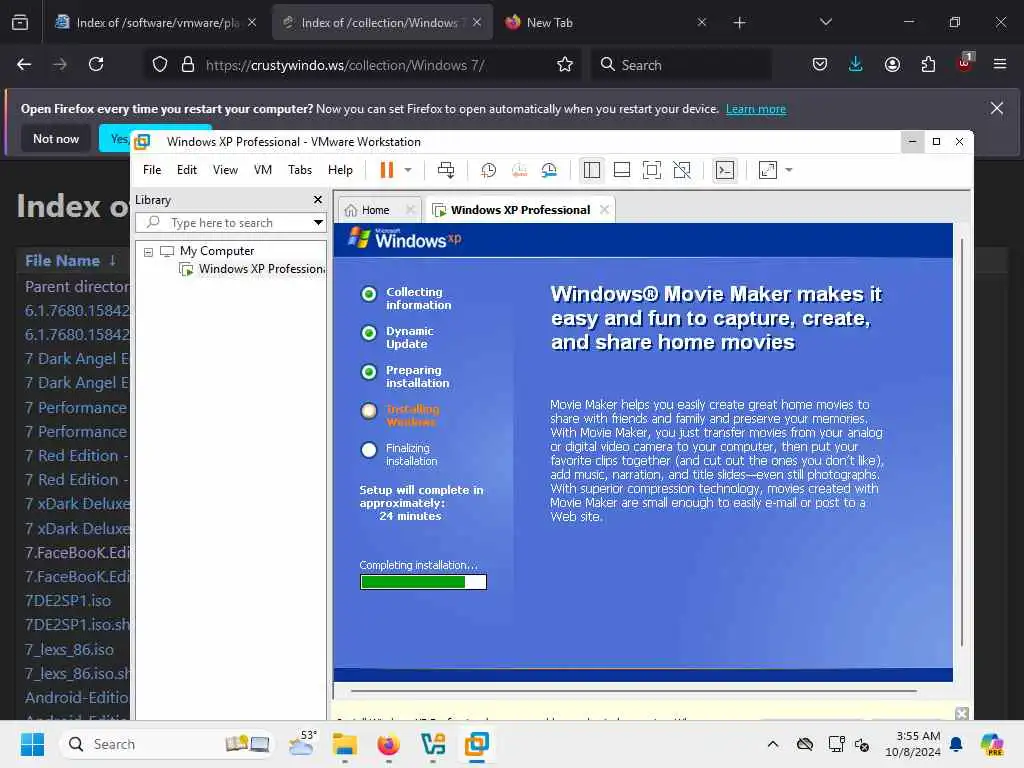Click the Firefox Search box
The height and width of the screenshot is (768, 1024).
tap(681, 65)
